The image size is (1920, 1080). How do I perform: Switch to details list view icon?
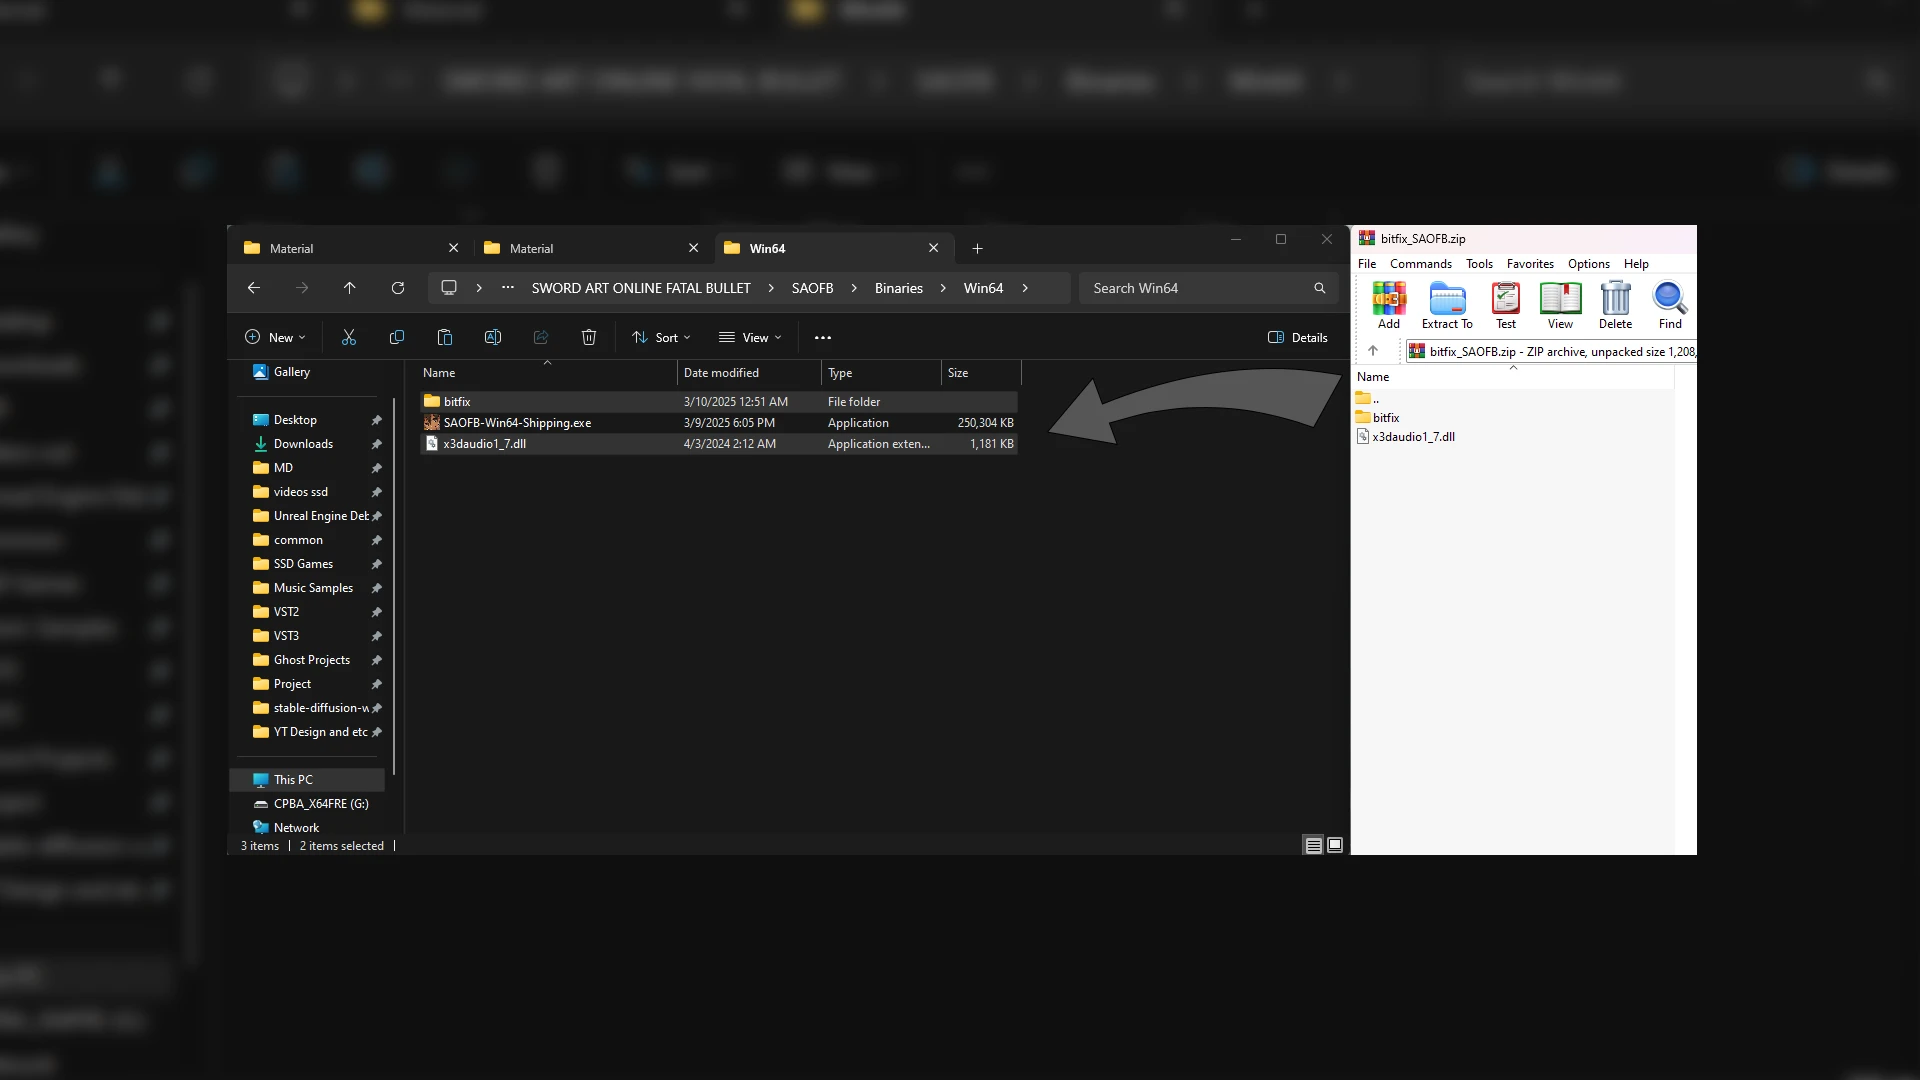(1313, 846)
